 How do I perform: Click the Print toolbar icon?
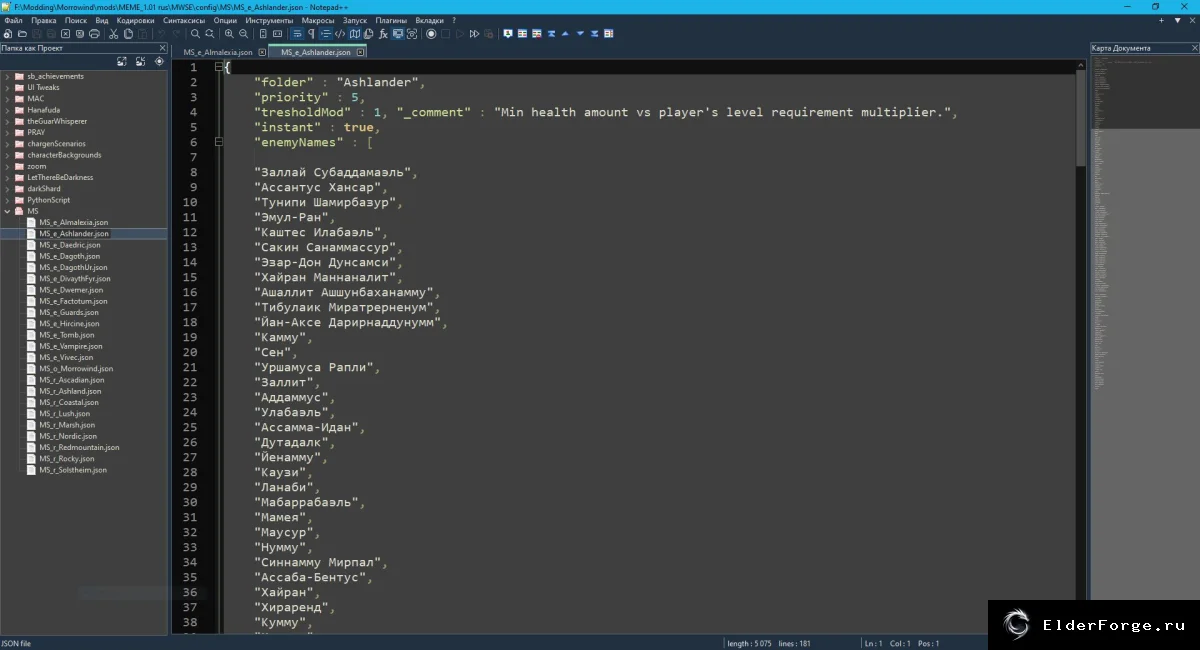[94, 34]
